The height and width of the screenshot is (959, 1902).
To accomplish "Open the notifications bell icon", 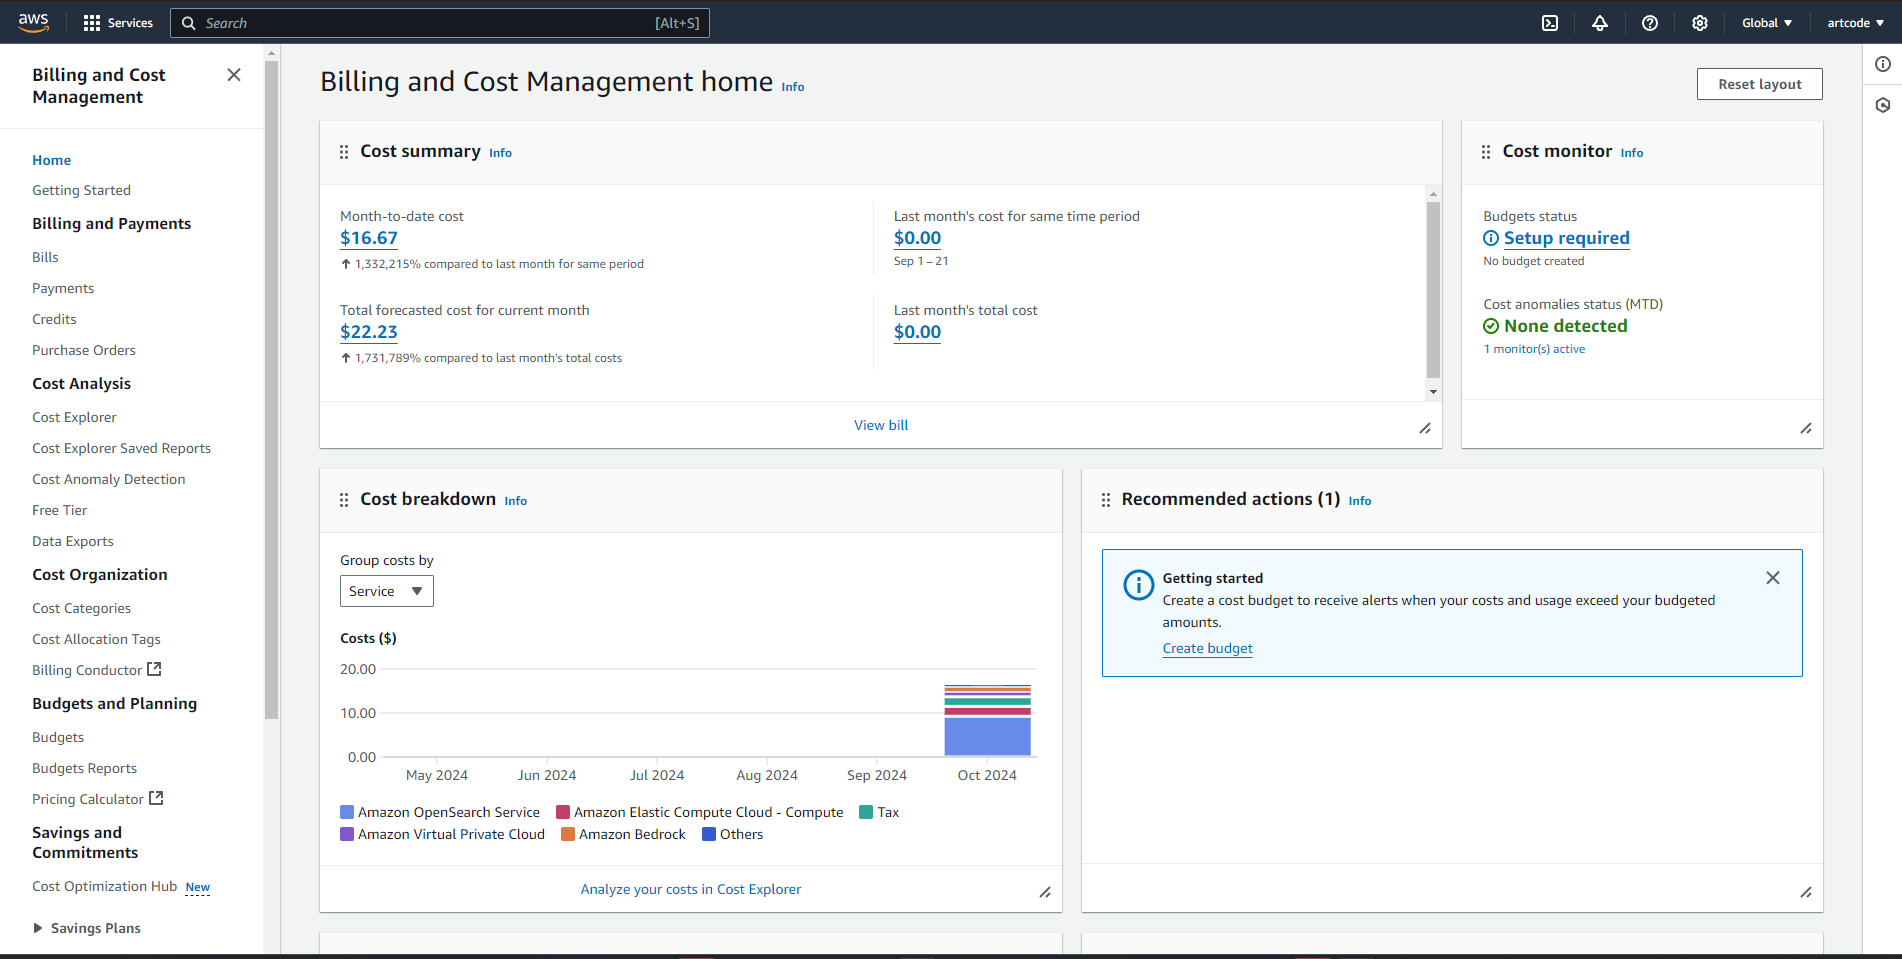I will pyautogui.click(x=1600, y=23).
